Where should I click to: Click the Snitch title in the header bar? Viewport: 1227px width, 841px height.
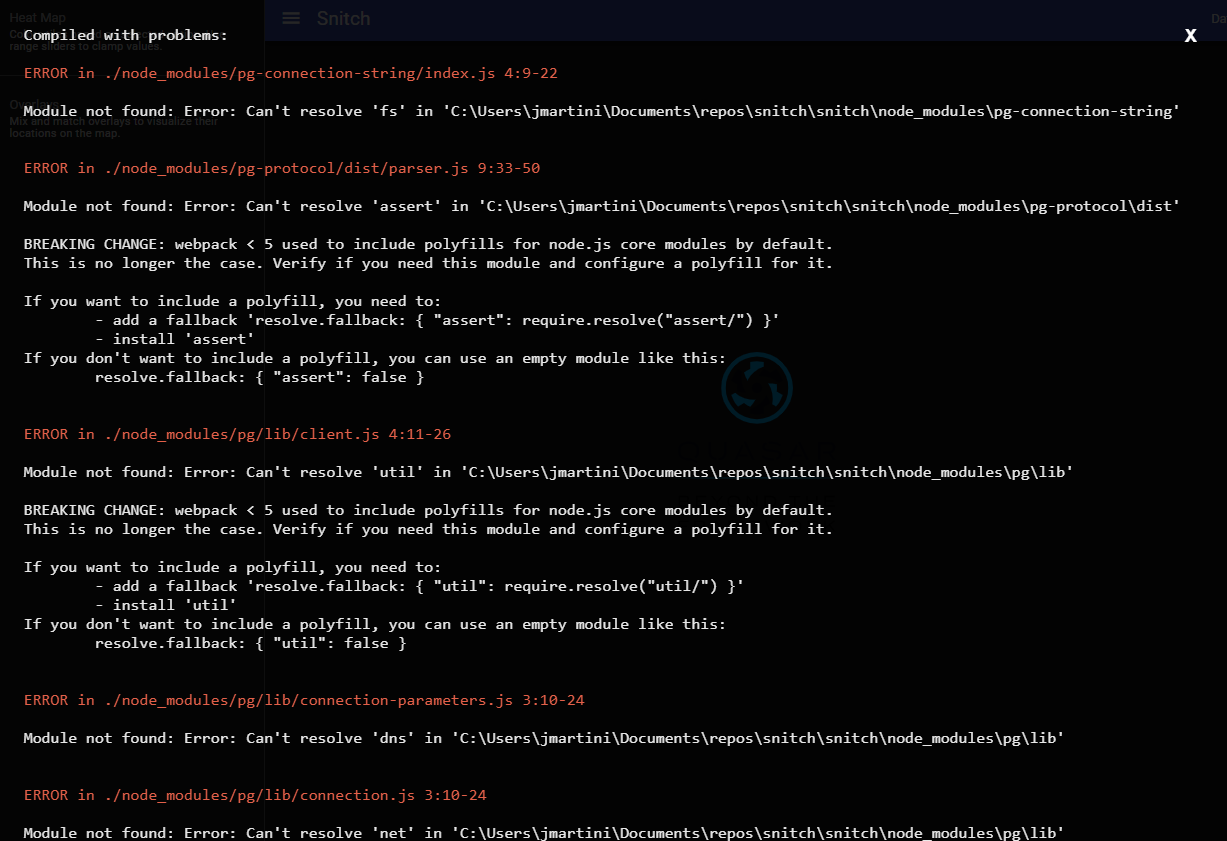[344, 18]
